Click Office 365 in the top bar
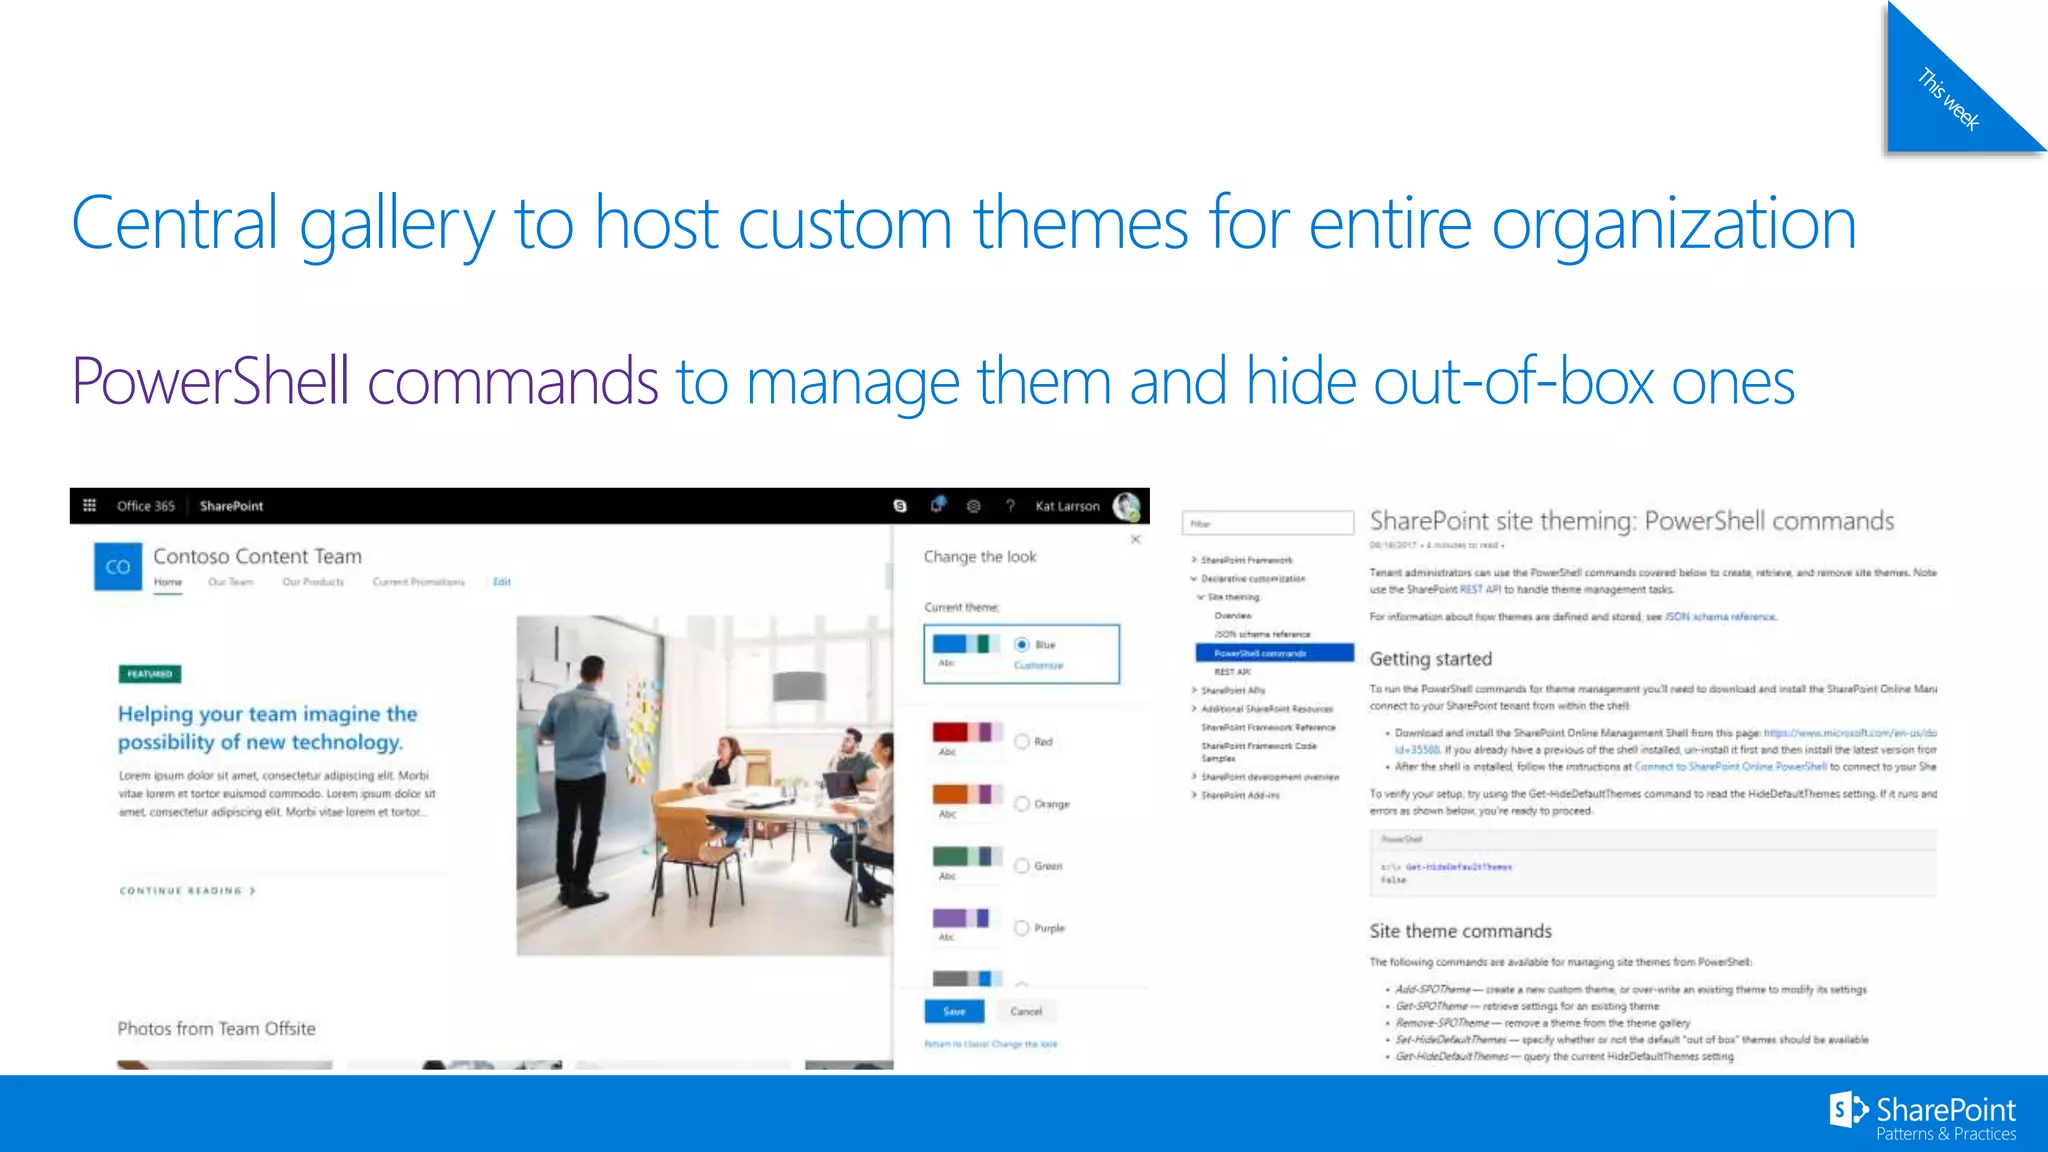2048x1152 pixels. [x=146, y=506]
